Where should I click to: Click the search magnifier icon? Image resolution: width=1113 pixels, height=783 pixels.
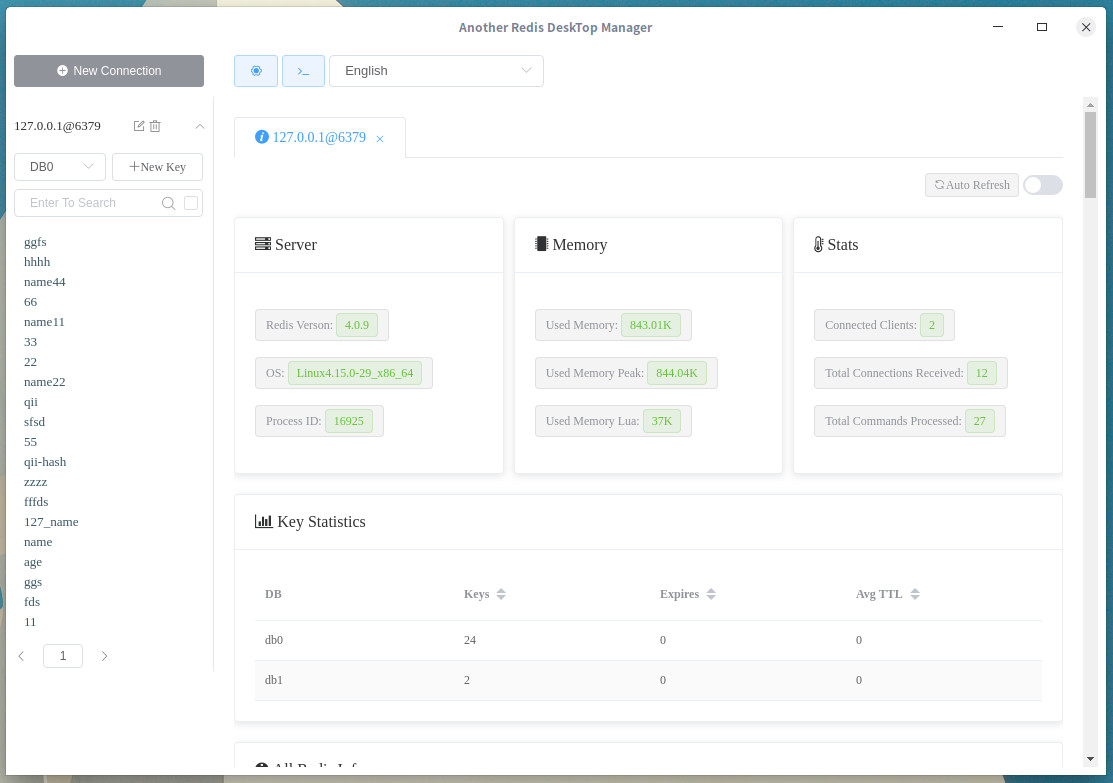tap(168, 203)
